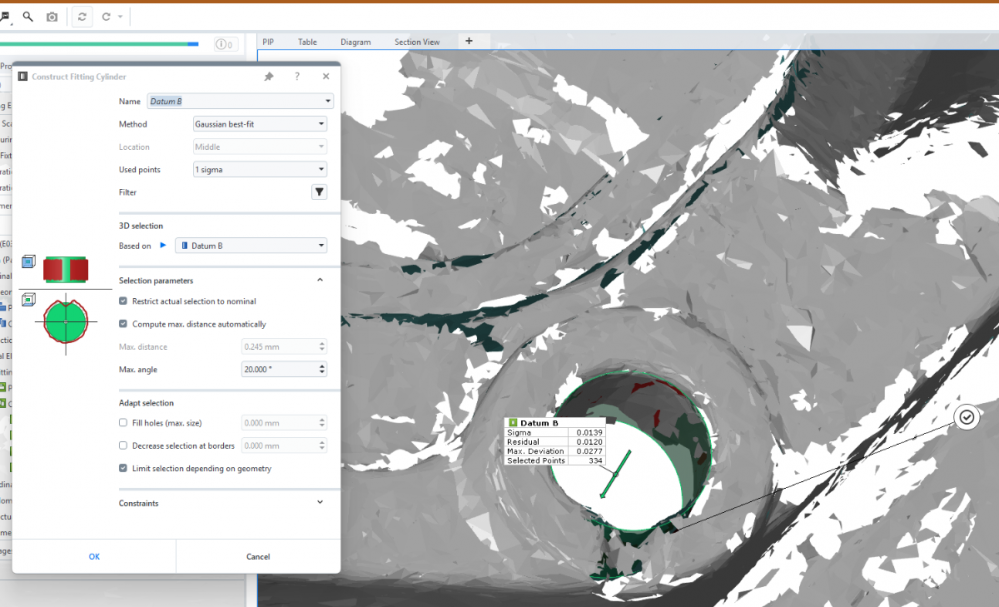Screen dimensions: 999x607
Task: Toggle Restrict actual selection to nominal
Action: point(123,301)
